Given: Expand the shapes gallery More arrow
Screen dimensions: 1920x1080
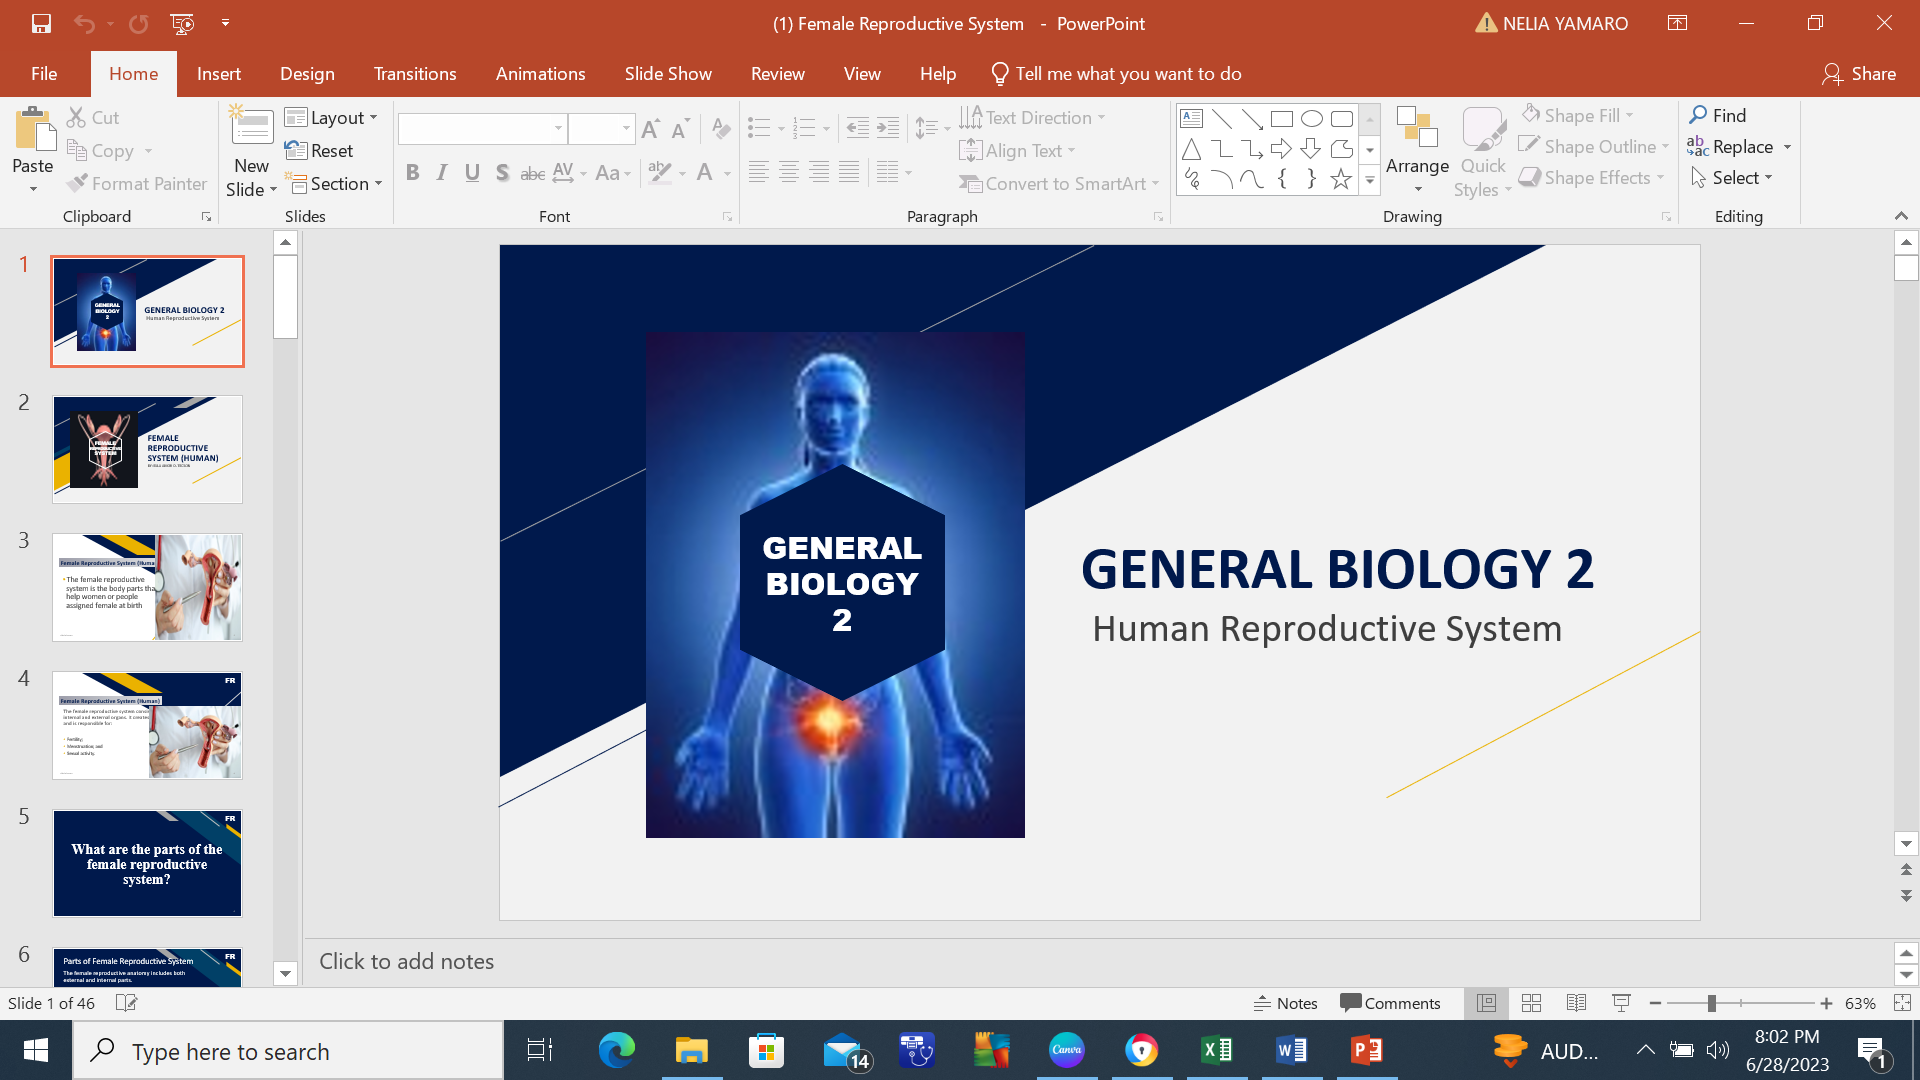Looking at the screenshot, I should pyautogui.click(x=1370, y=181).
